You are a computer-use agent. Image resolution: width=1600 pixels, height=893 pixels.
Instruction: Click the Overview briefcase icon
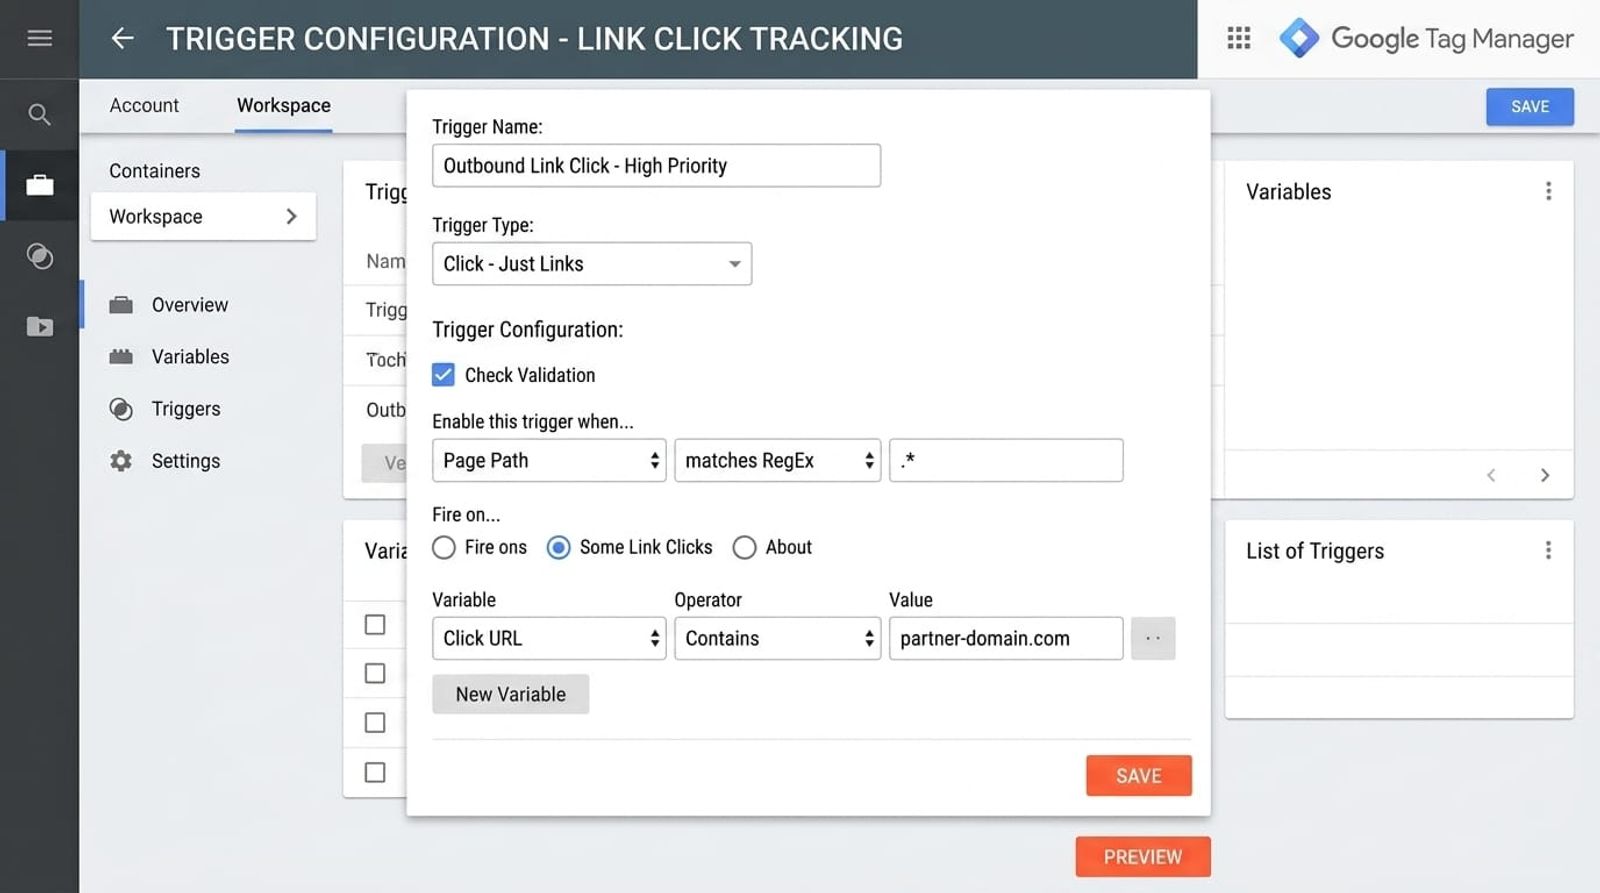[x=121, y=305]
